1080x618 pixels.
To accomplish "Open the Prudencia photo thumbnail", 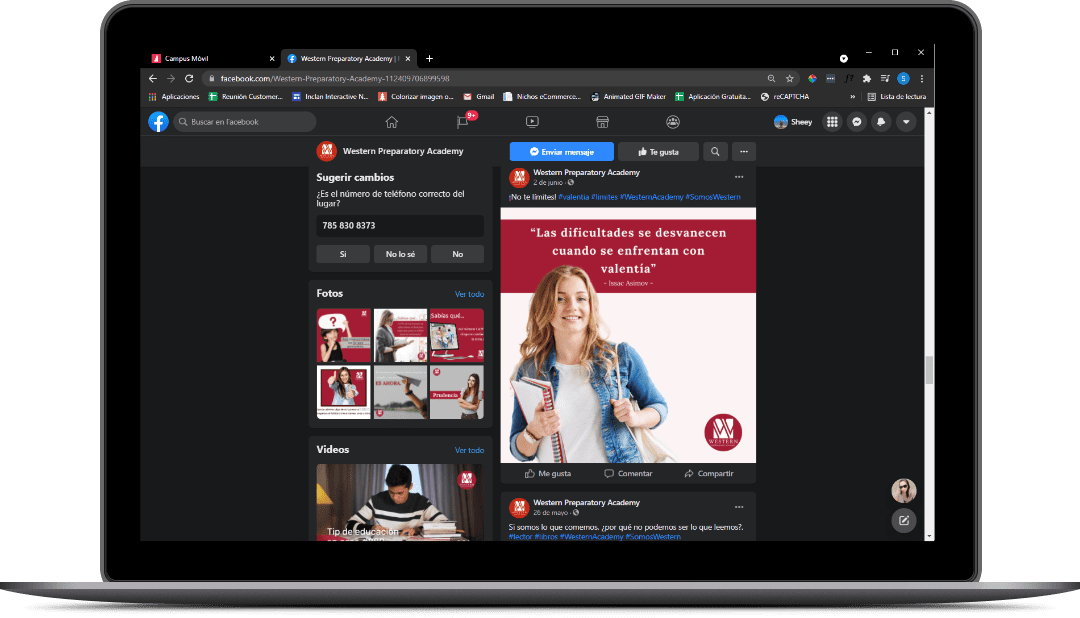I will 457,392.
